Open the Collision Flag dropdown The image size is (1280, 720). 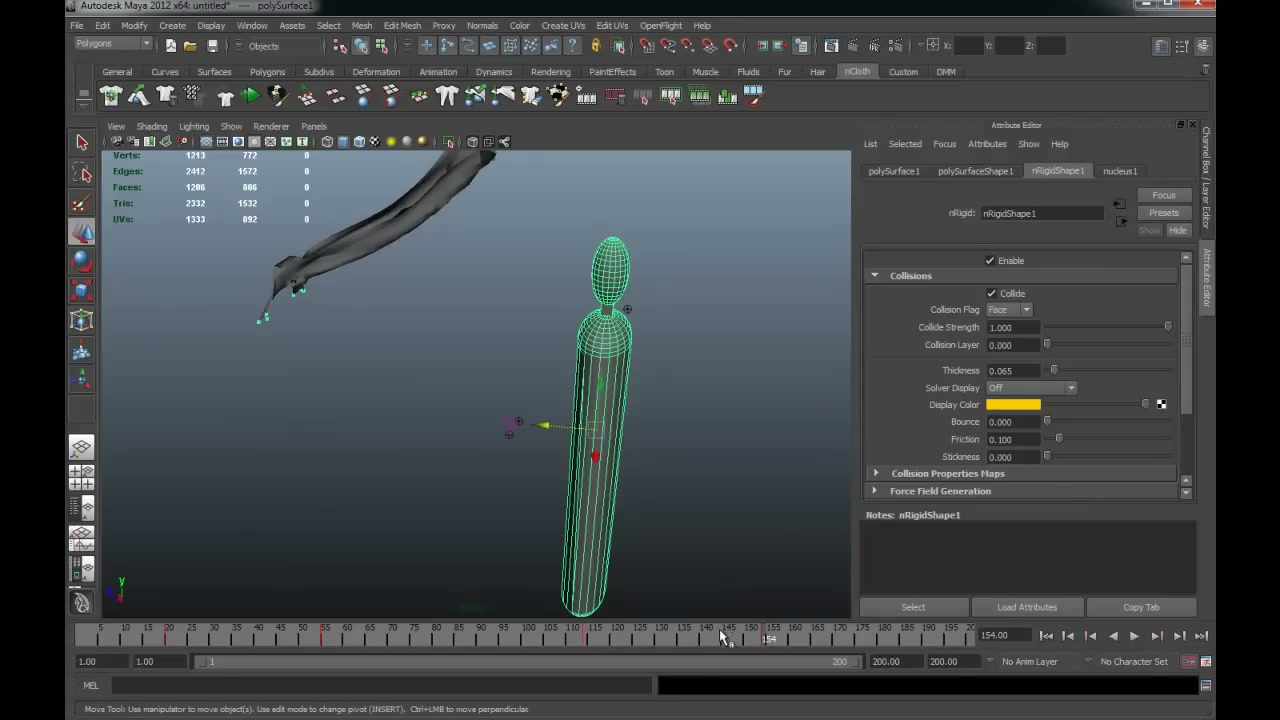tap(1009, 310)
